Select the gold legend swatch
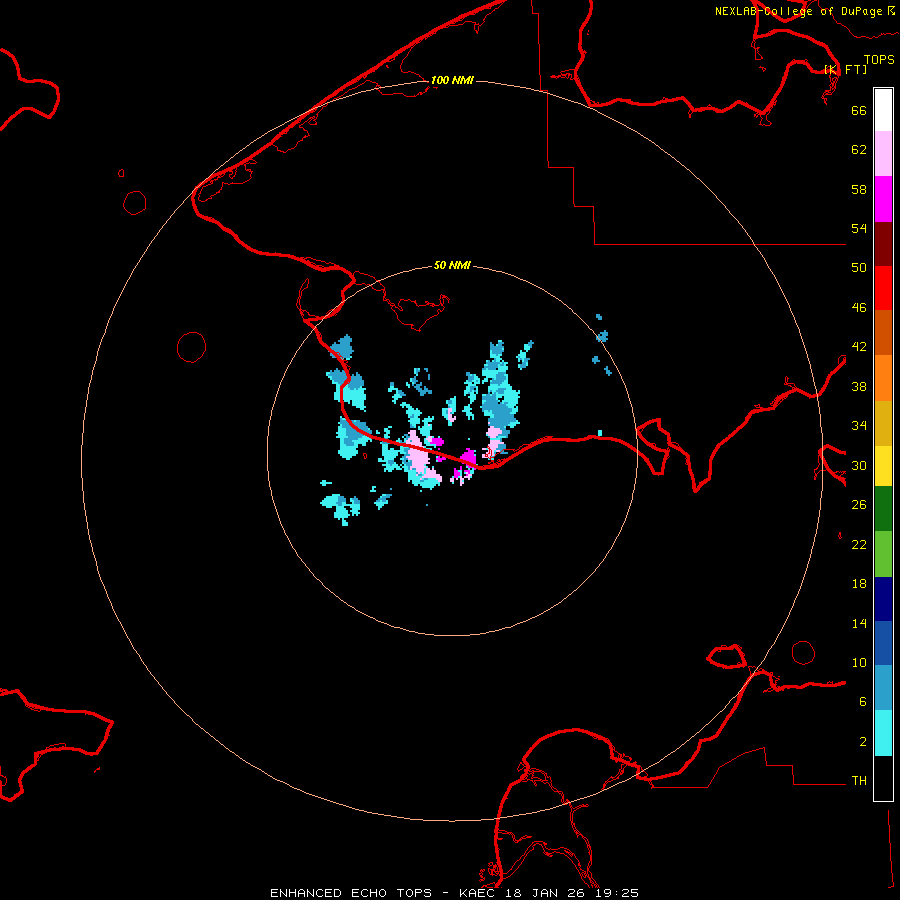 point(883,423)
